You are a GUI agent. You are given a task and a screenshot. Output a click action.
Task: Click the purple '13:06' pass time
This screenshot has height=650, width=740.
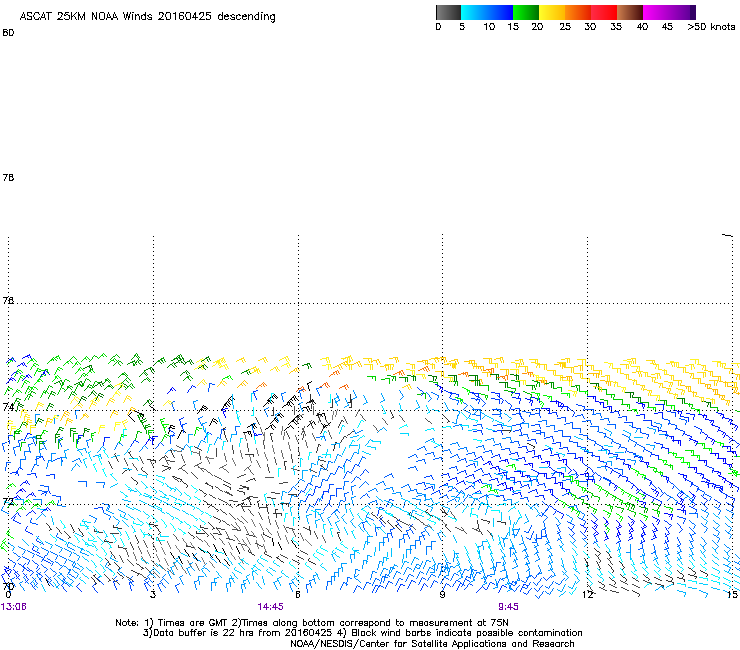click(14, 607)
